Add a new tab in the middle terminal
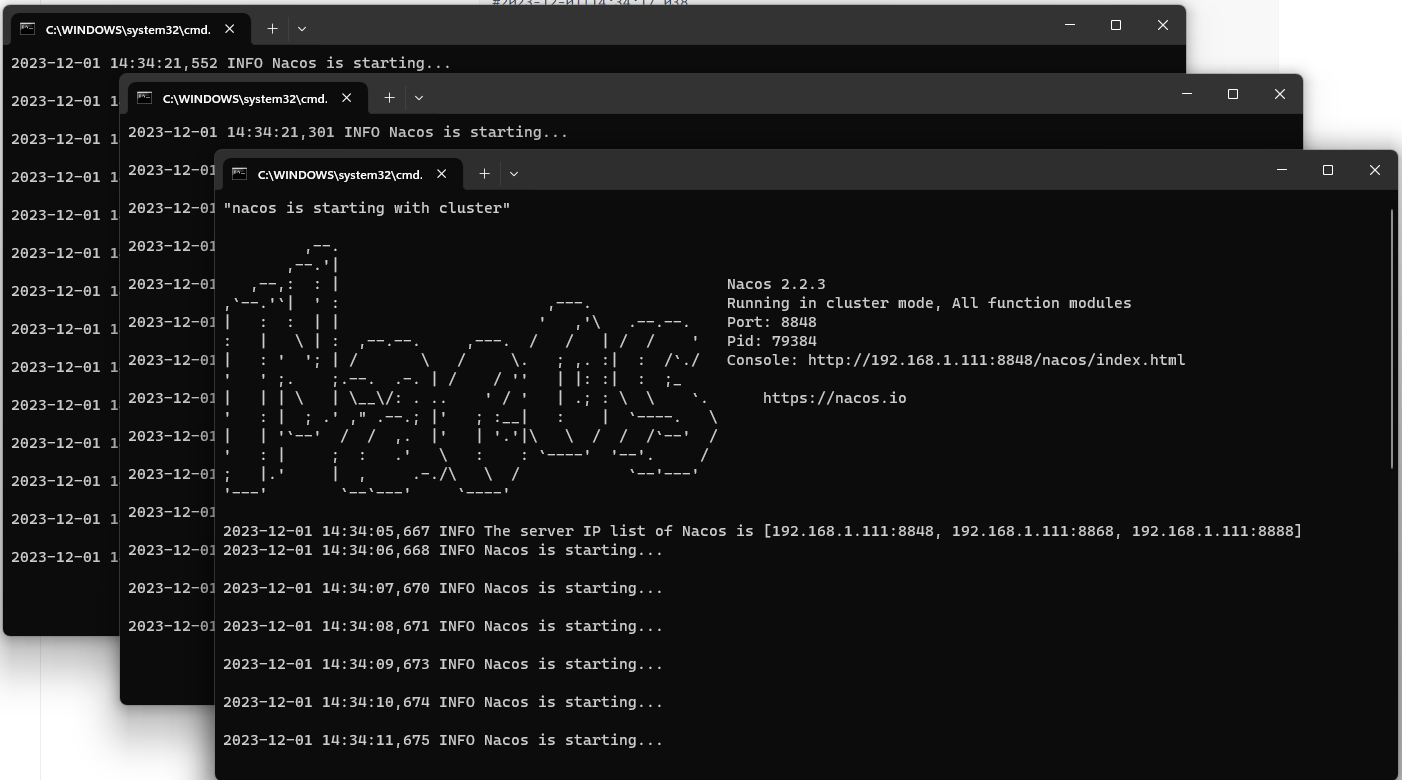1402x780 pixels. 389,98
